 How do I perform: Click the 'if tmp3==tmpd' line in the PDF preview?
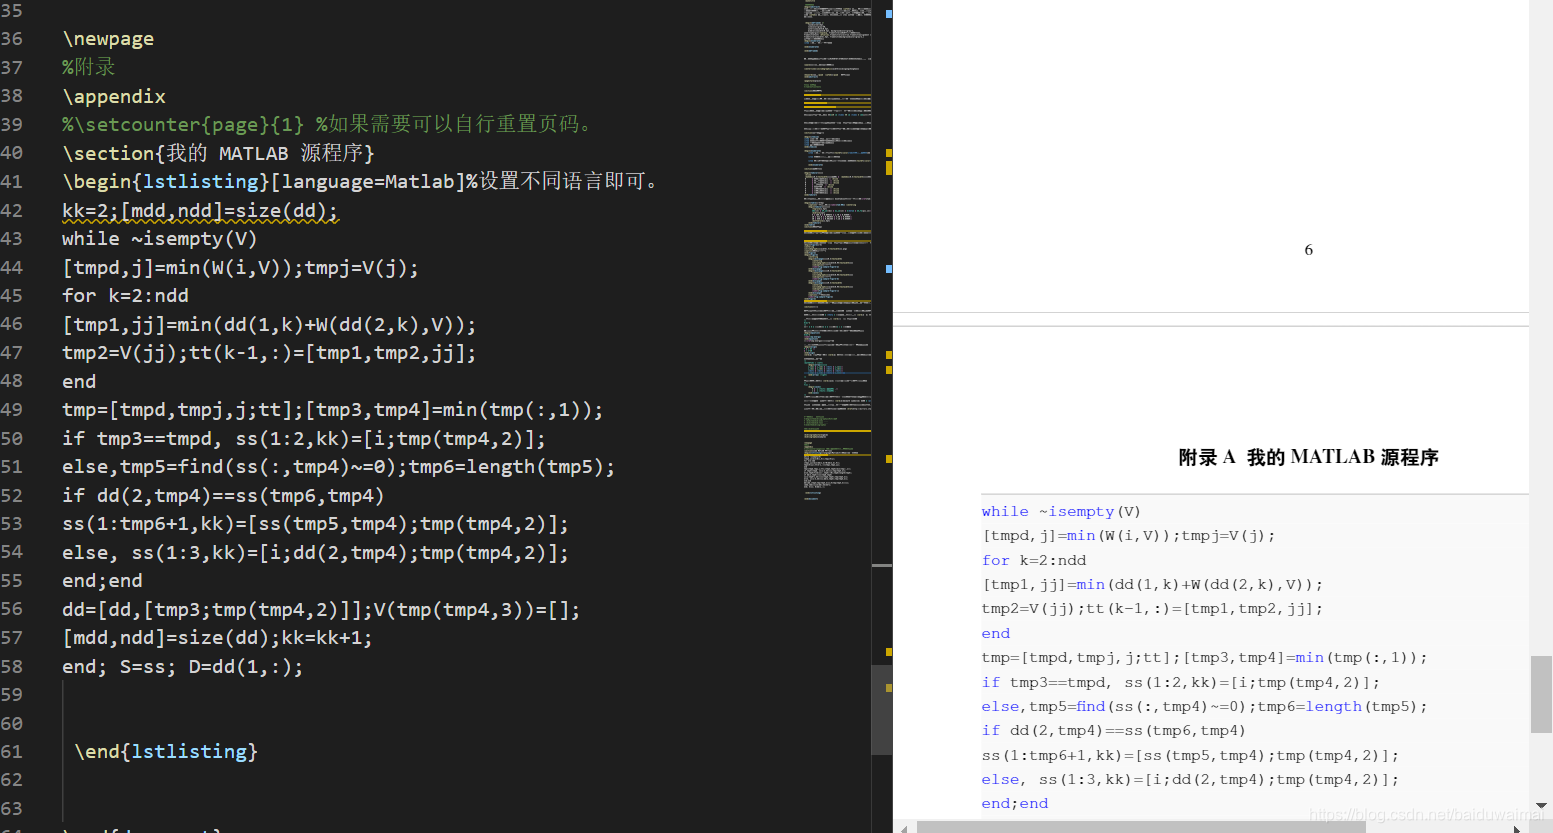tap(1180, 682)
